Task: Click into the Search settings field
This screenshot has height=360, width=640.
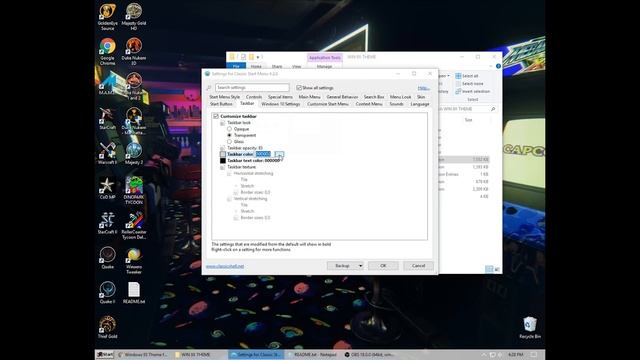Action: pos(252,88)
